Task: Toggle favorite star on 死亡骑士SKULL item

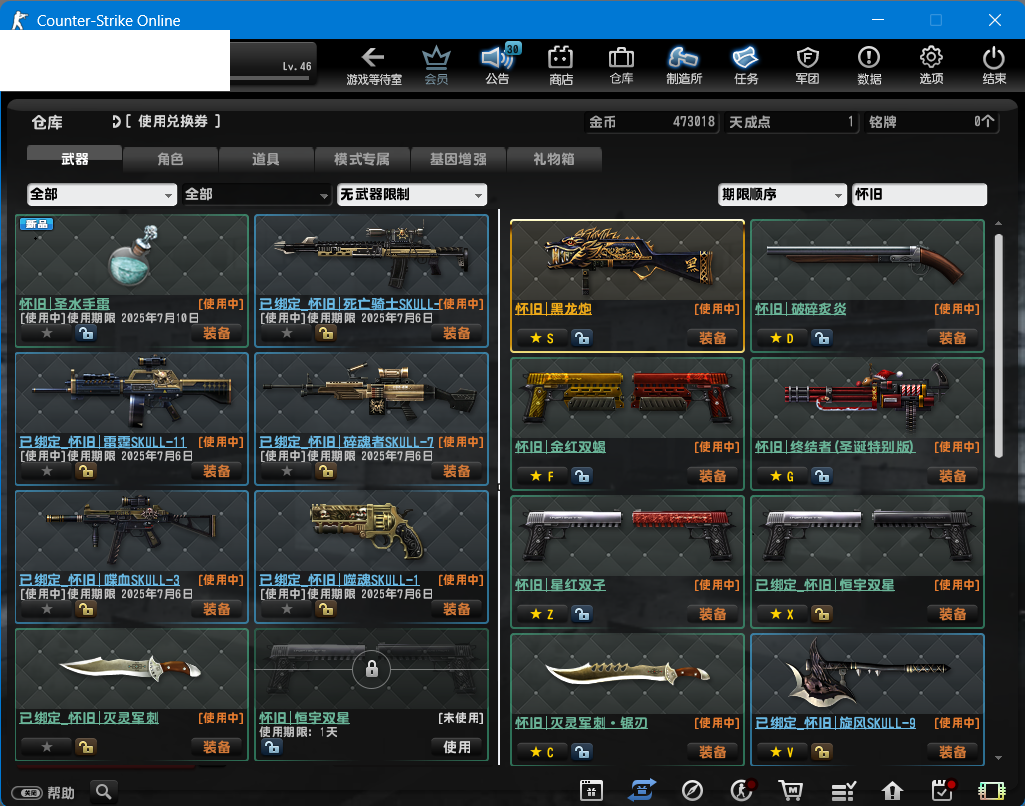Action: (287, 333)
